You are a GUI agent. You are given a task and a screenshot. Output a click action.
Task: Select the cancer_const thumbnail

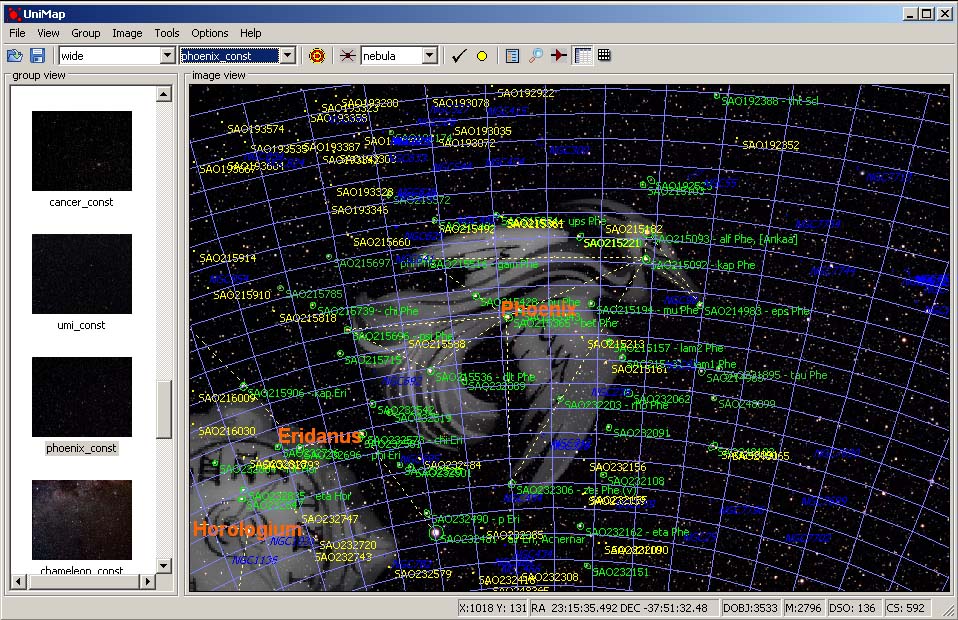click(x=82, y=151)
